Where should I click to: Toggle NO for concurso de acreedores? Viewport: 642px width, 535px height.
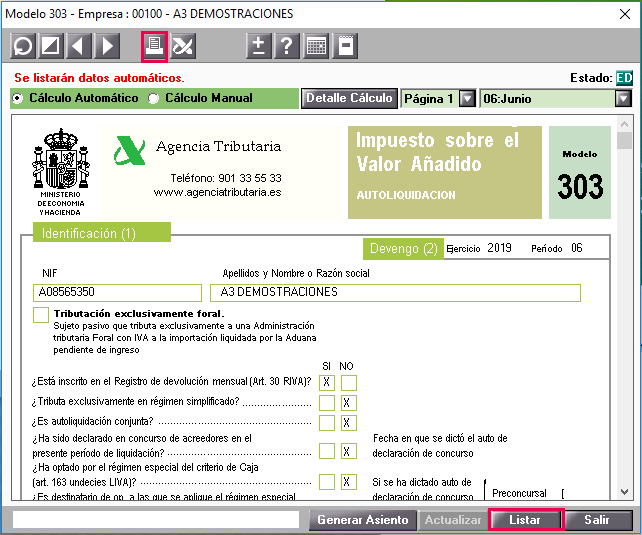coord(348,451)
